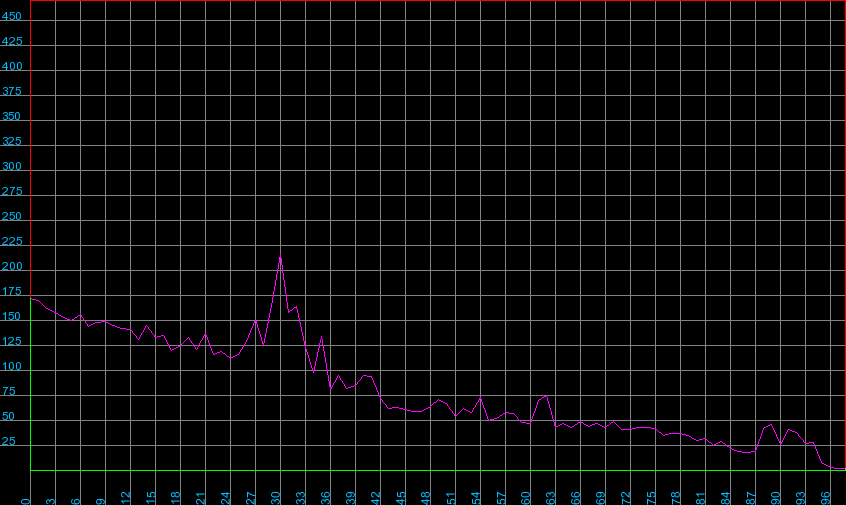Select the 50 y-axis value

[x=9, y=416]
